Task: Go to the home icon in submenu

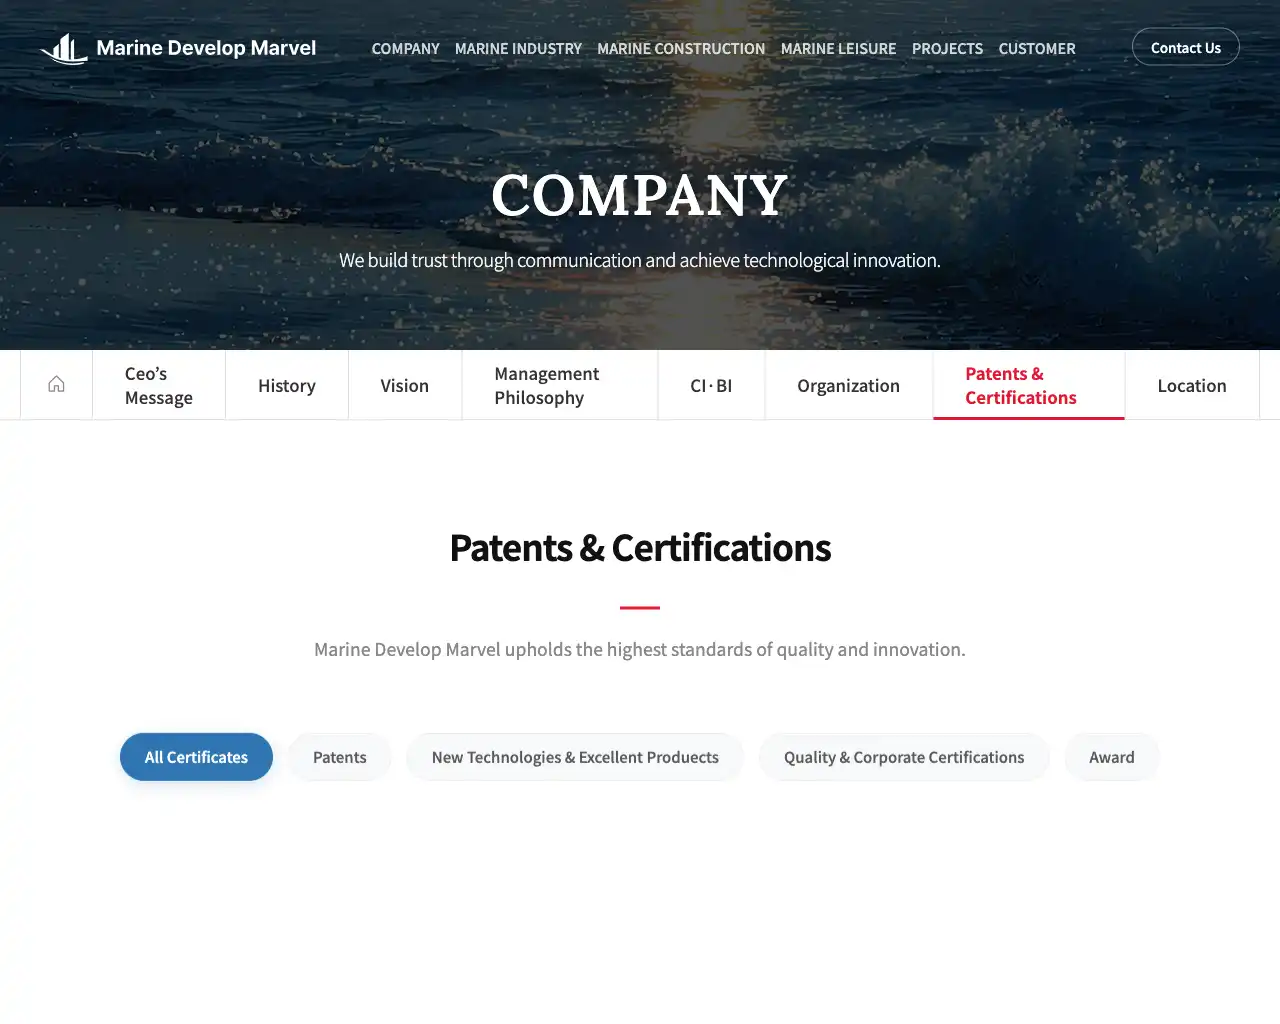Action: tap(56, 385)
